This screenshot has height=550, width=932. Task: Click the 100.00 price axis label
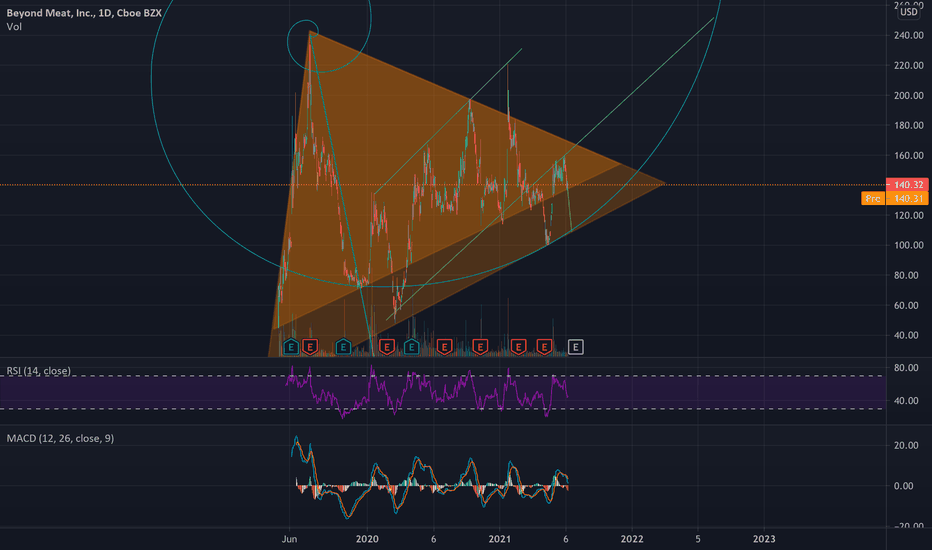(x=908, y=246)
